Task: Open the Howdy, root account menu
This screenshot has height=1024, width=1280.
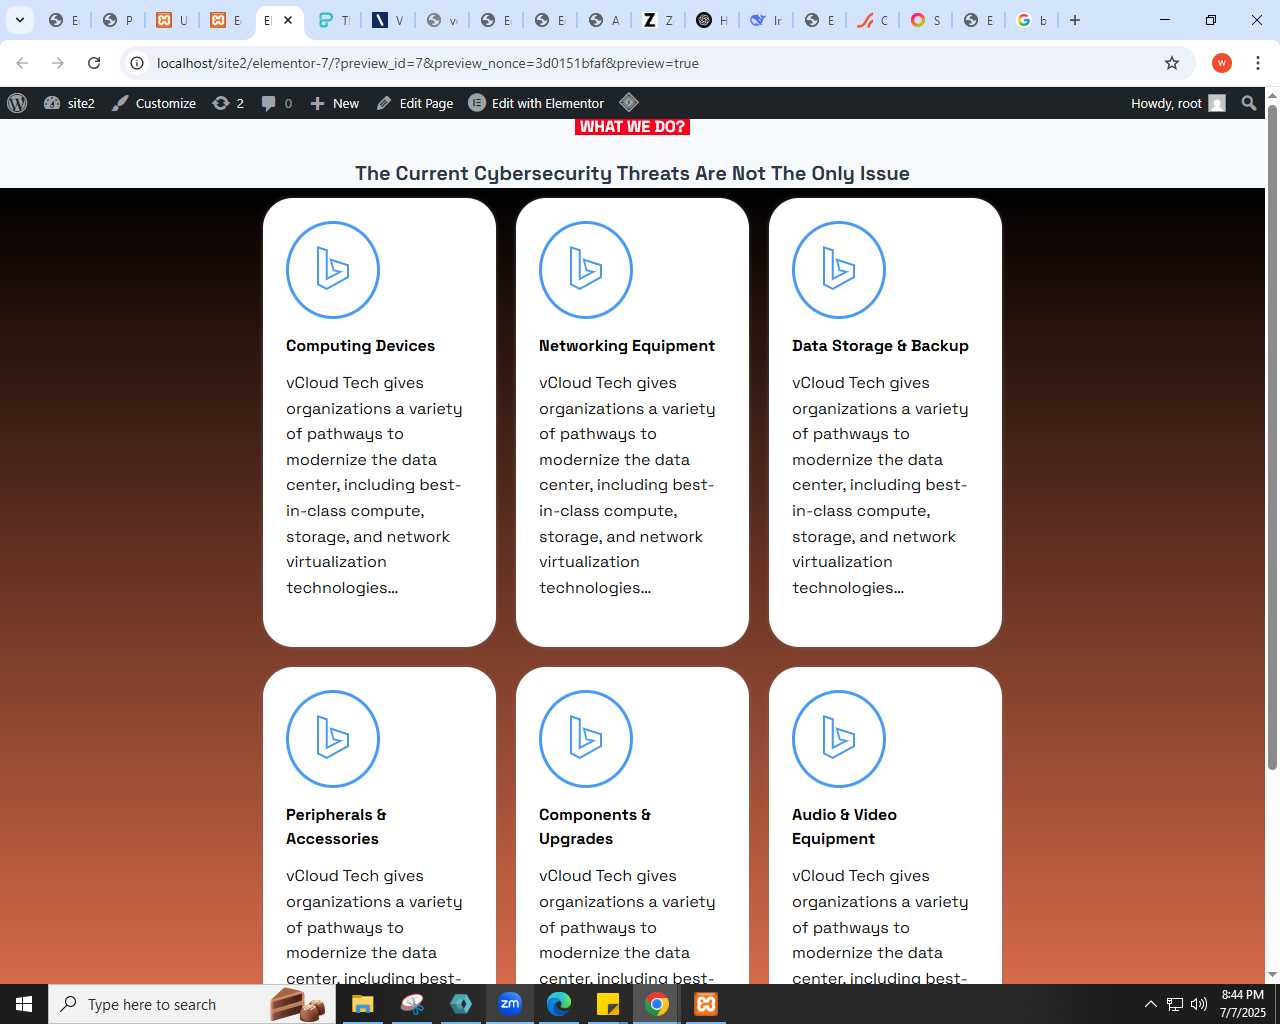Action: point(1178,103)
